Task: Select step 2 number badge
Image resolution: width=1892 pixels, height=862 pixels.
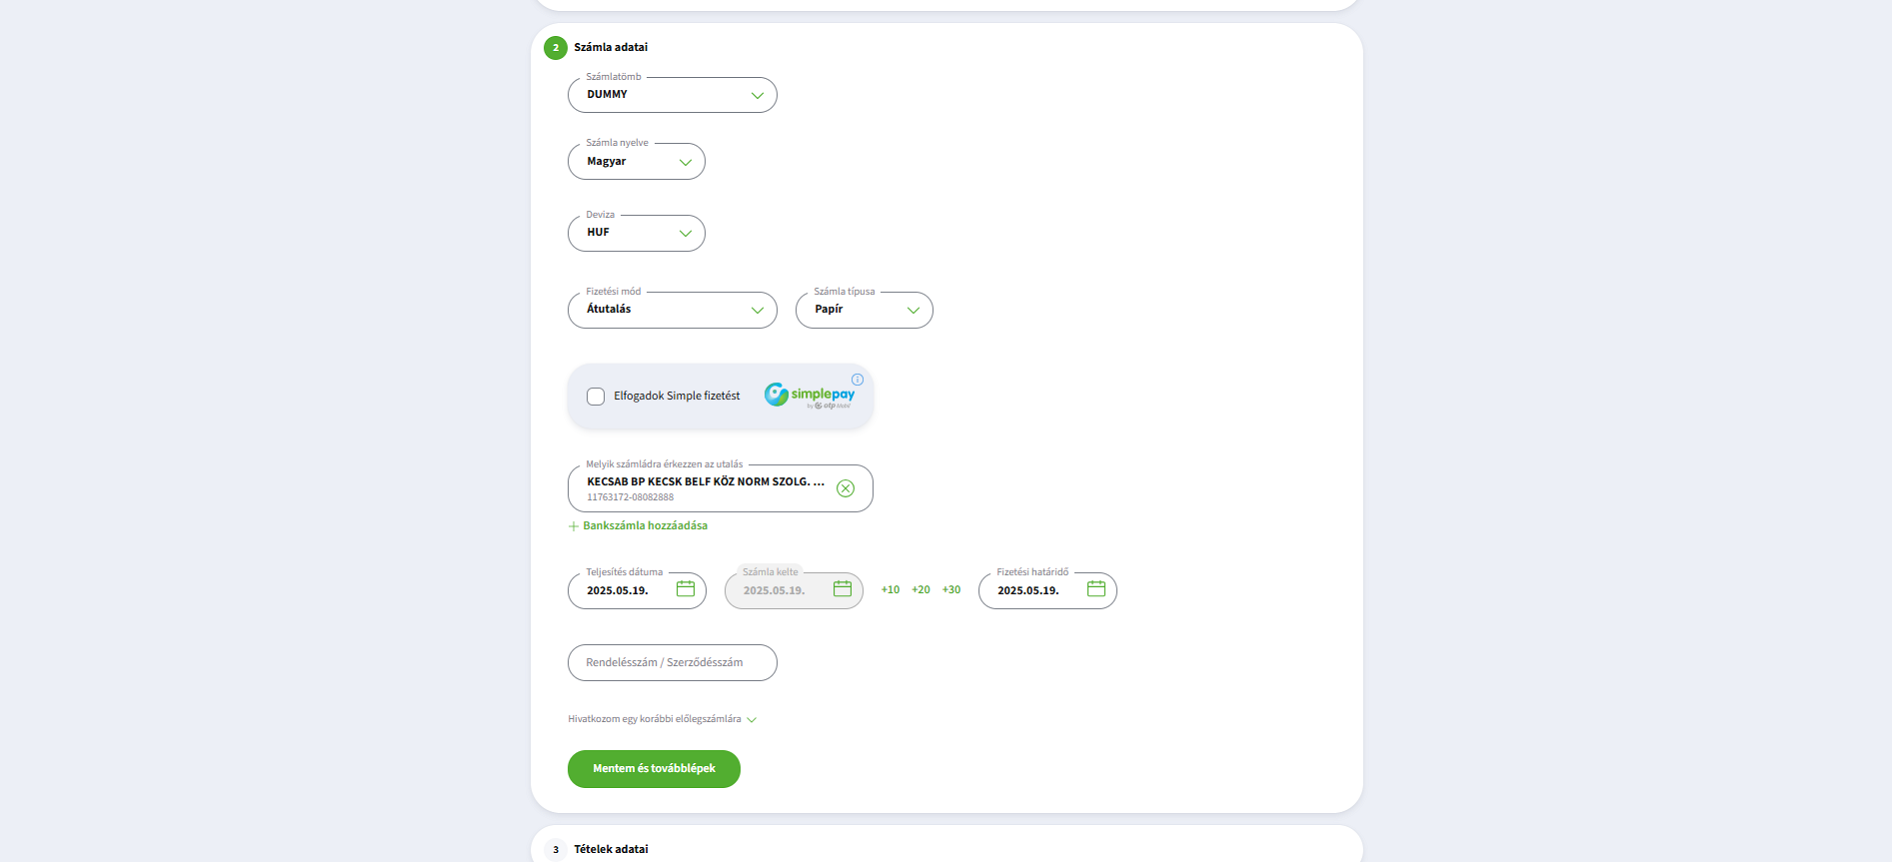Action: [555, 48]
